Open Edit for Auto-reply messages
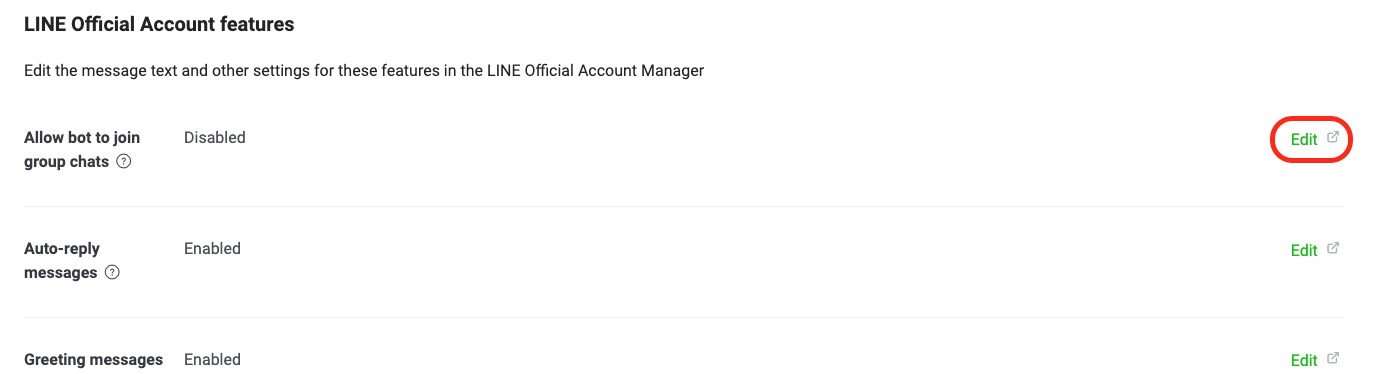 tap(1304, 251)
